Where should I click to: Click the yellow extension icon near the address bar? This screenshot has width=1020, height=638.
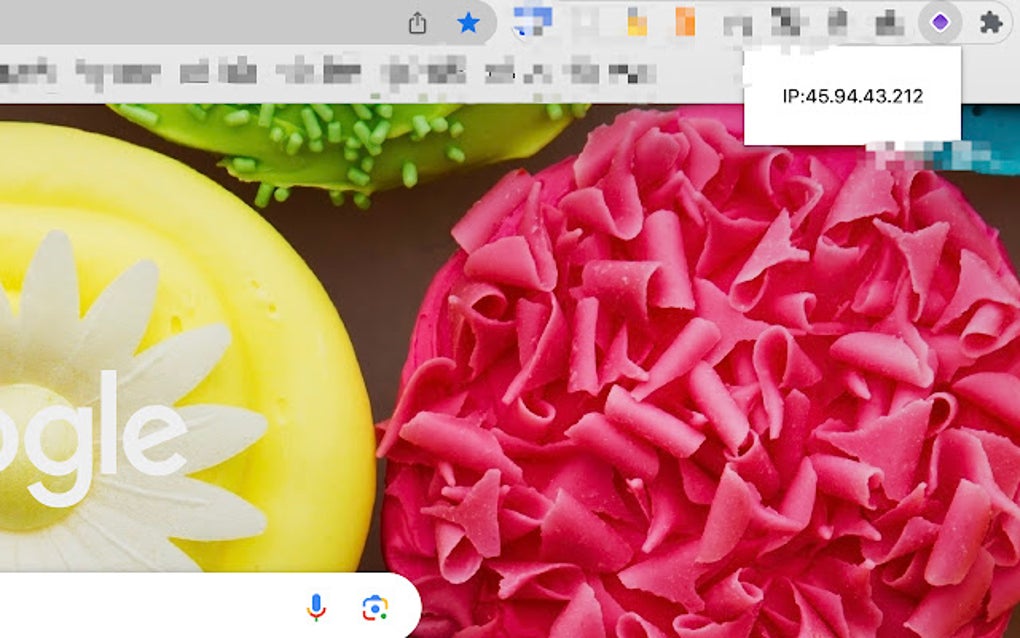pyautogui.click(x=637, y=22)
